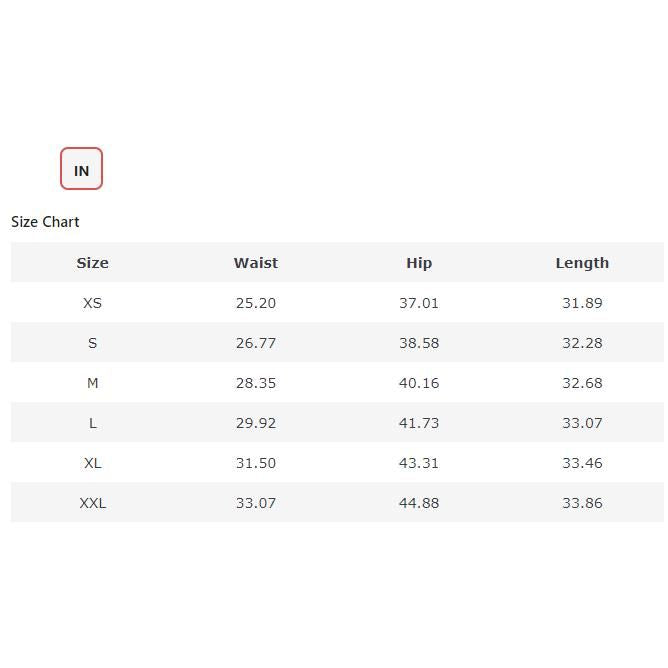Select the Waist column header
The width and height of the screenshot is (668, 668).
click(x=256, y=263)
